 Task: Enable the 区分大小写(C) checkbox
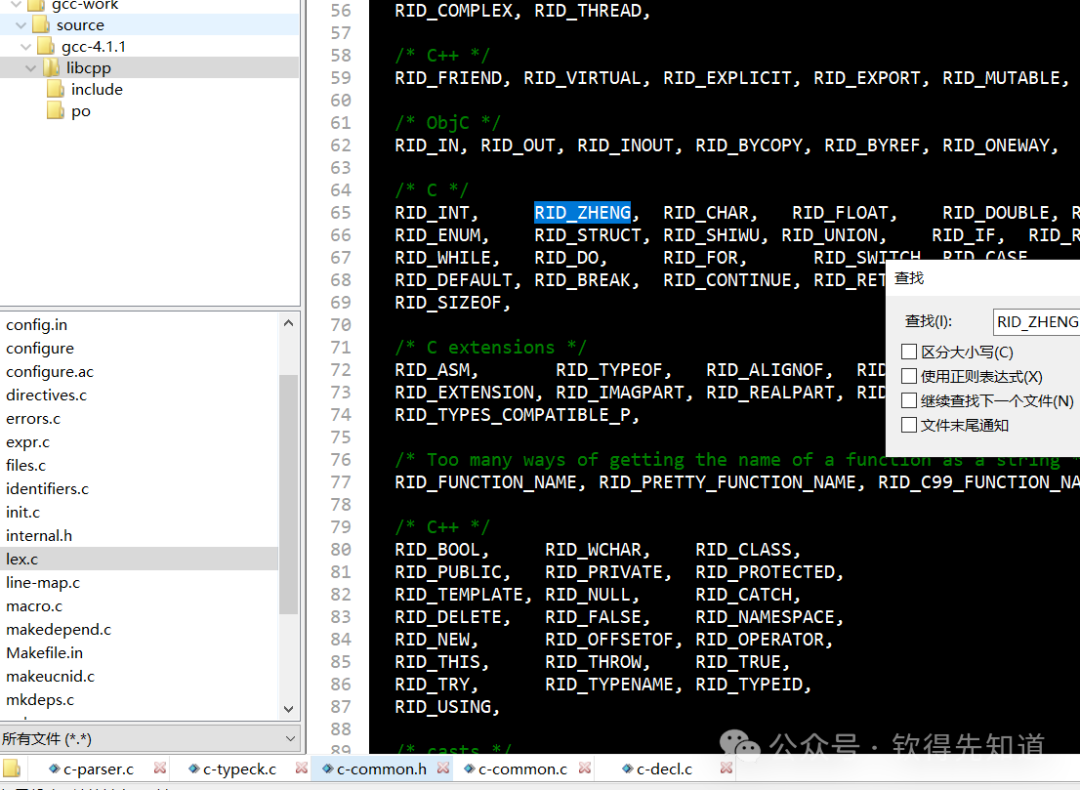pyautogui.click(x=908, y=351)
